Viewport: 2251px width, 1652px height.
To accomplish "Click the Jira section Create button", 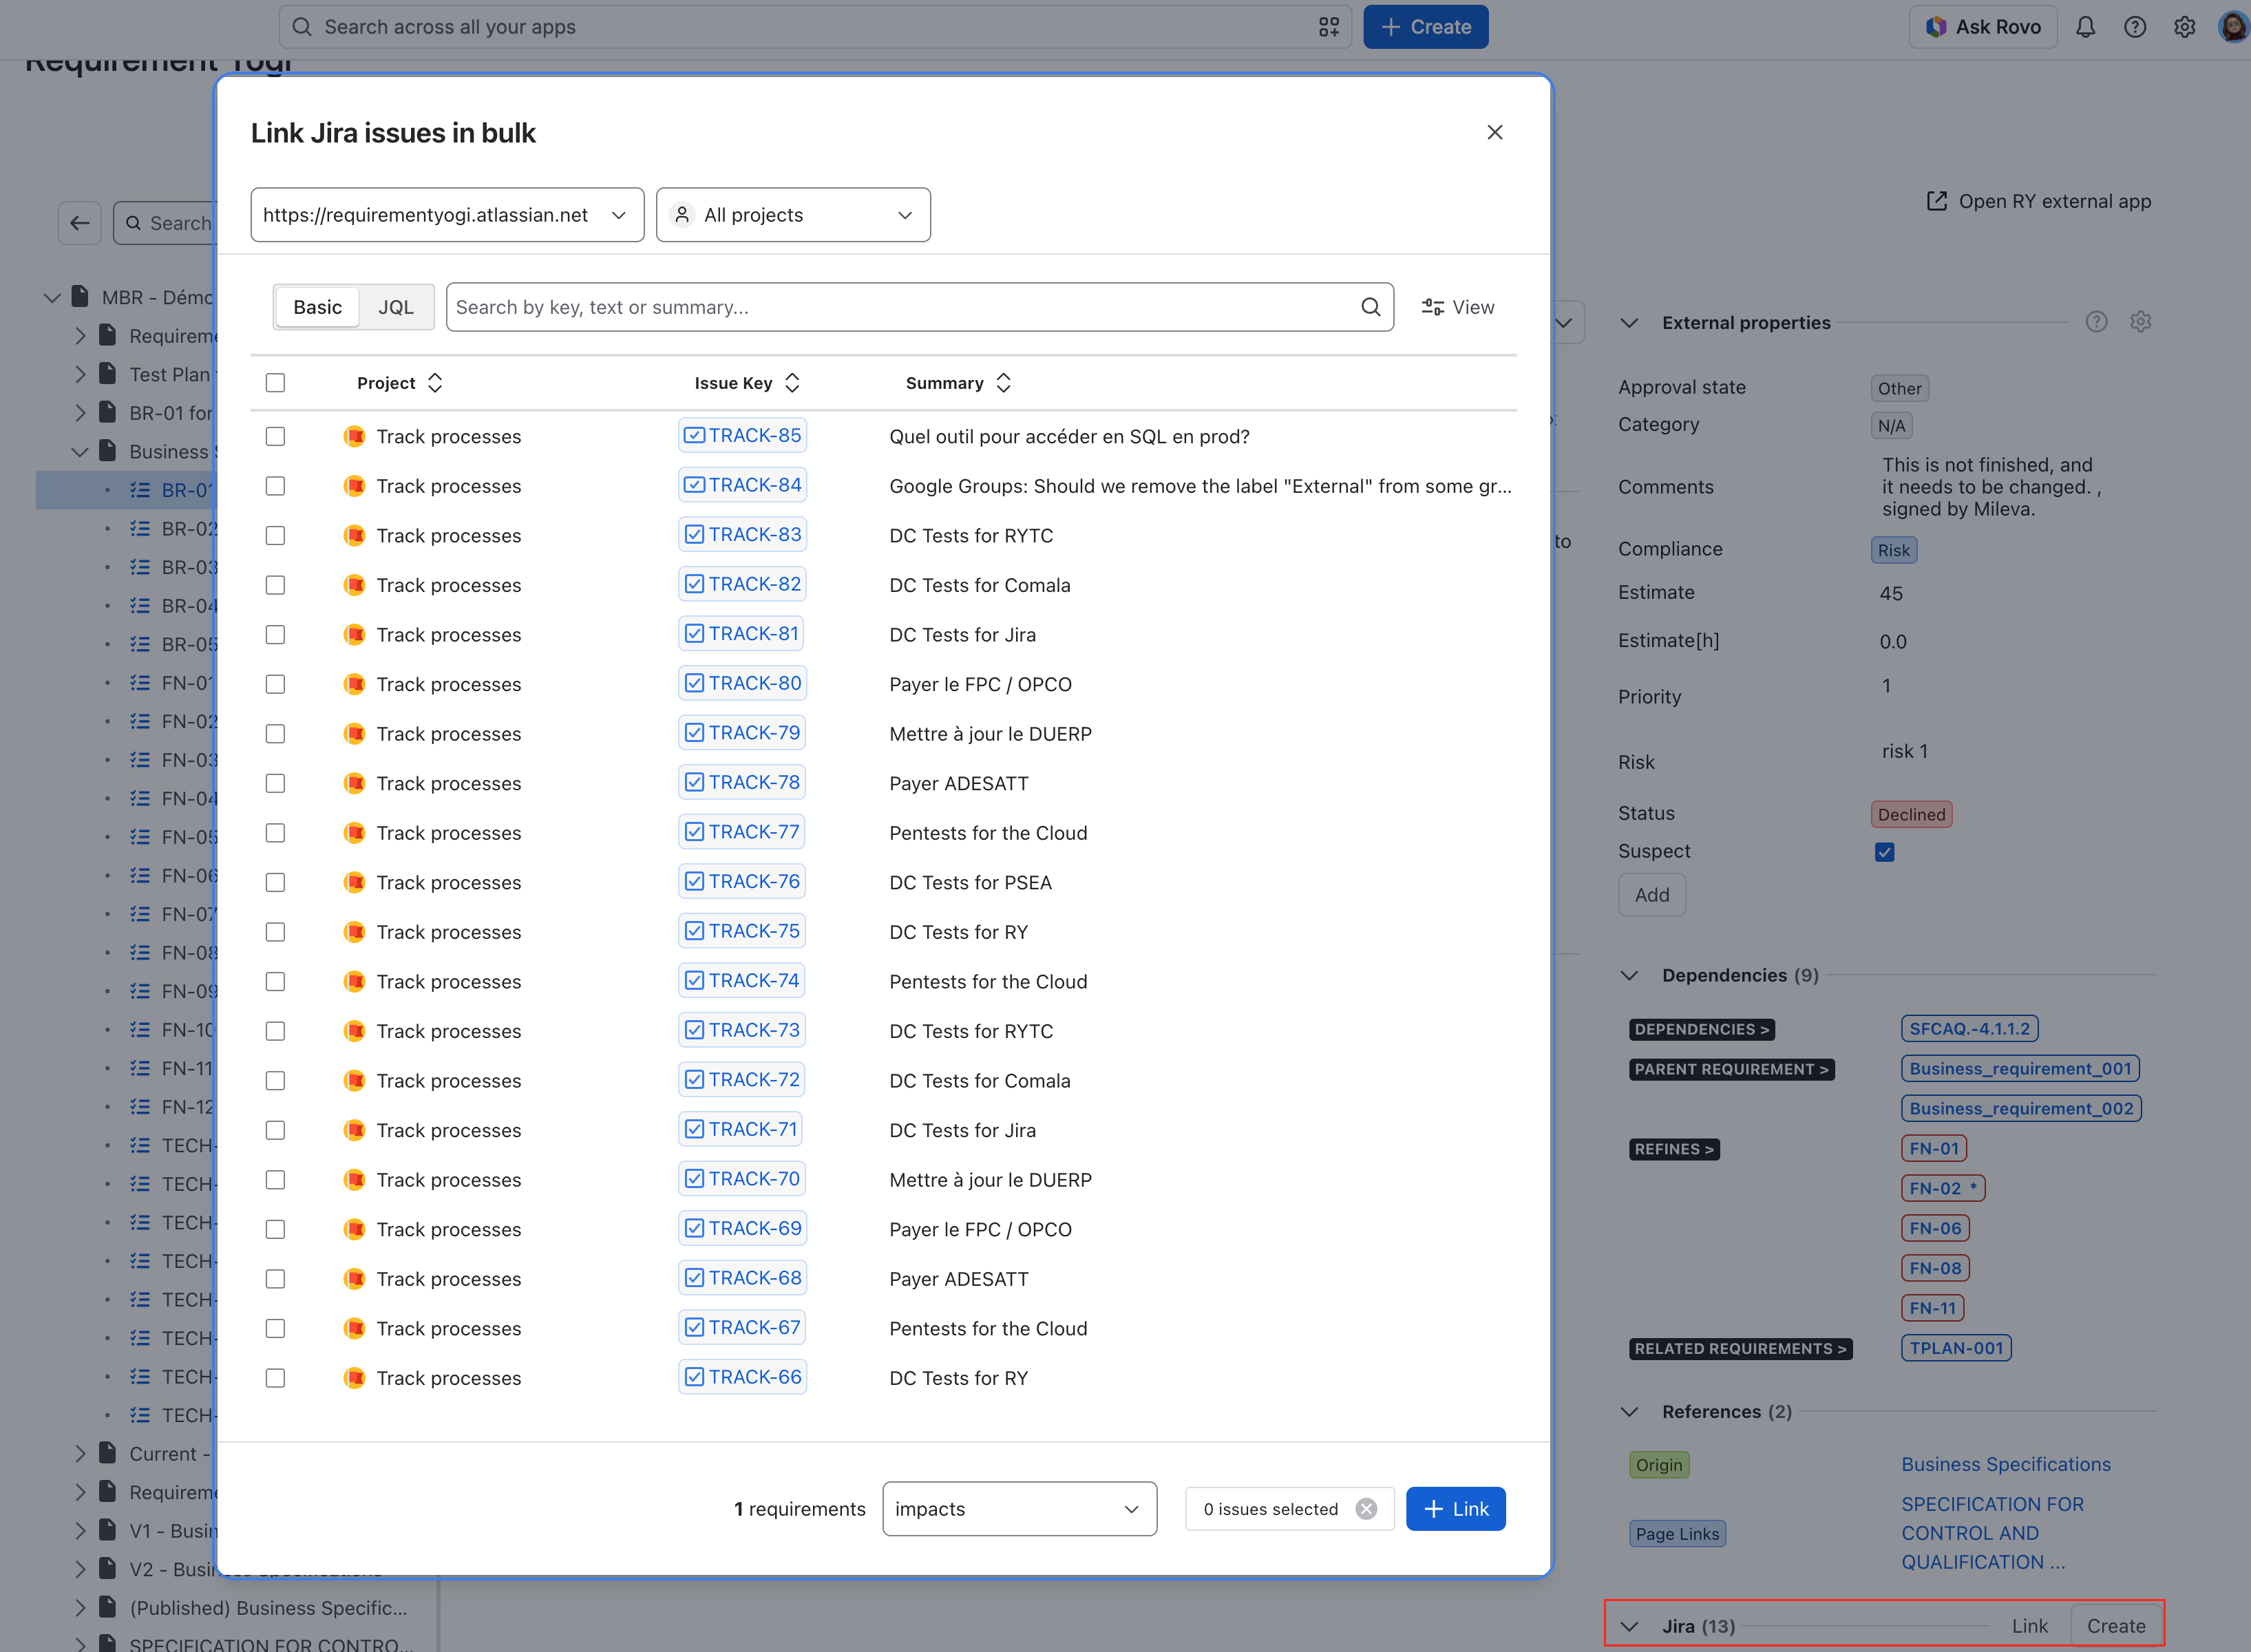I will 2115,1626.
